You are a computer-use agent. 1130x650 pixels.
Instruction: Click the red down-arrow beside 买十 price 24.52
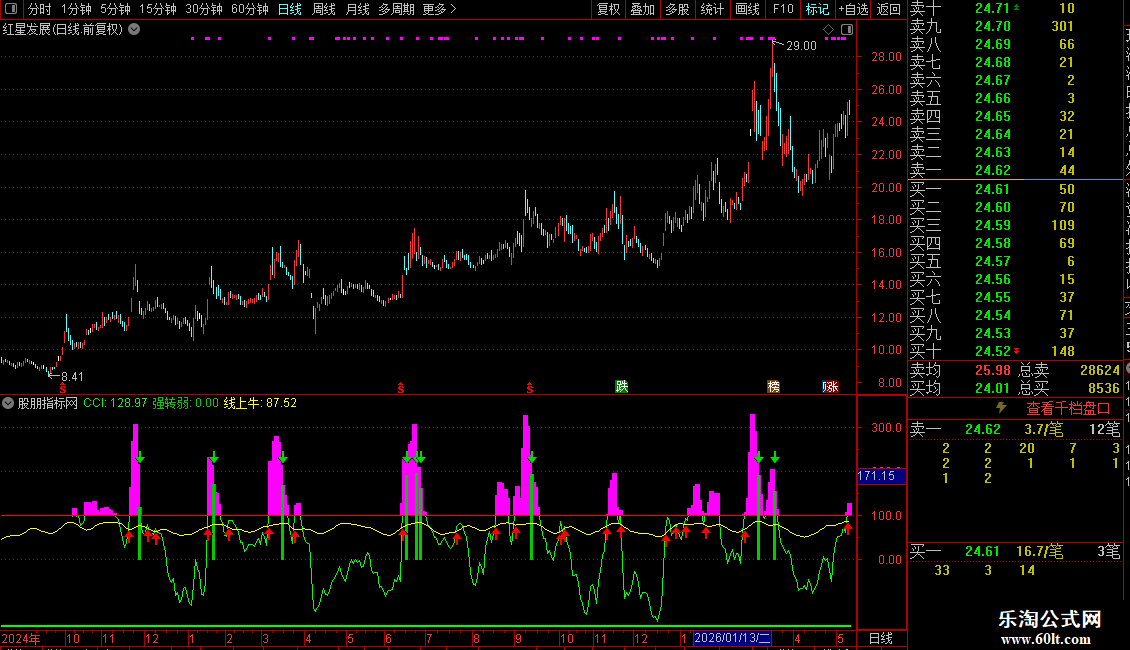click(1017, 351)
